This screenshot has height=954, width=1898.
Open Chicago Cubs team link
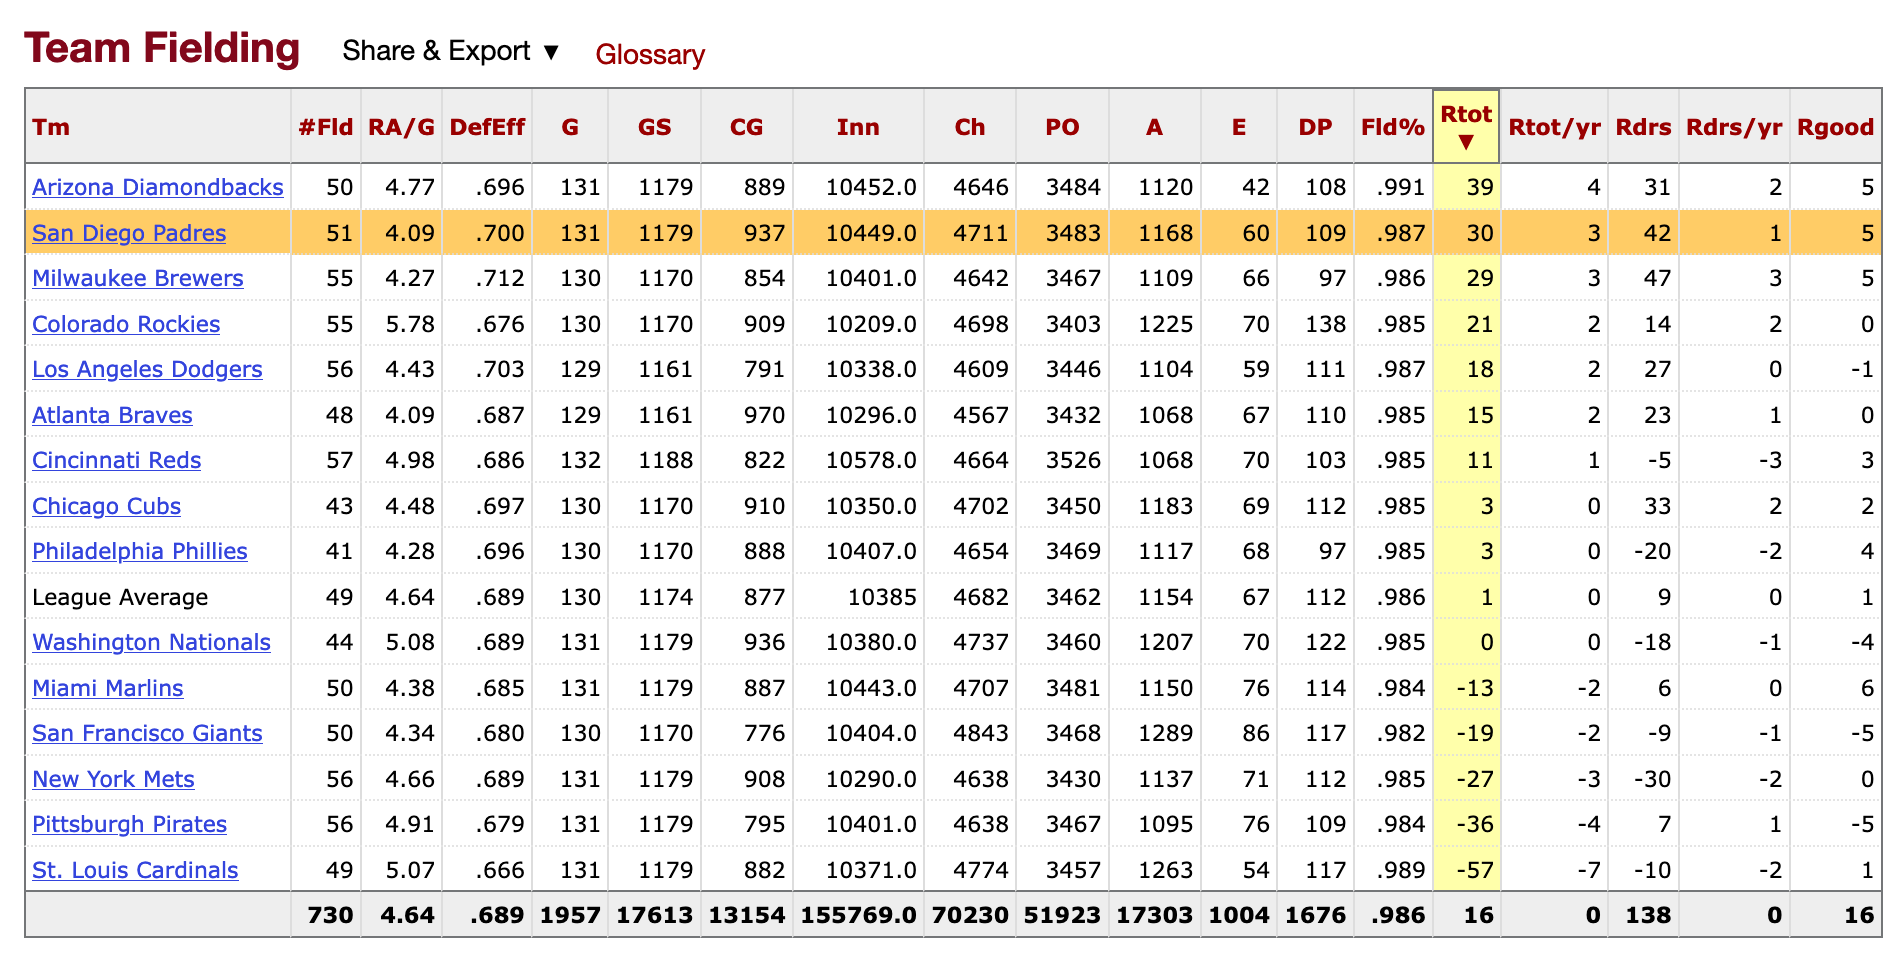pyautogui.click(x=106, y=506)
